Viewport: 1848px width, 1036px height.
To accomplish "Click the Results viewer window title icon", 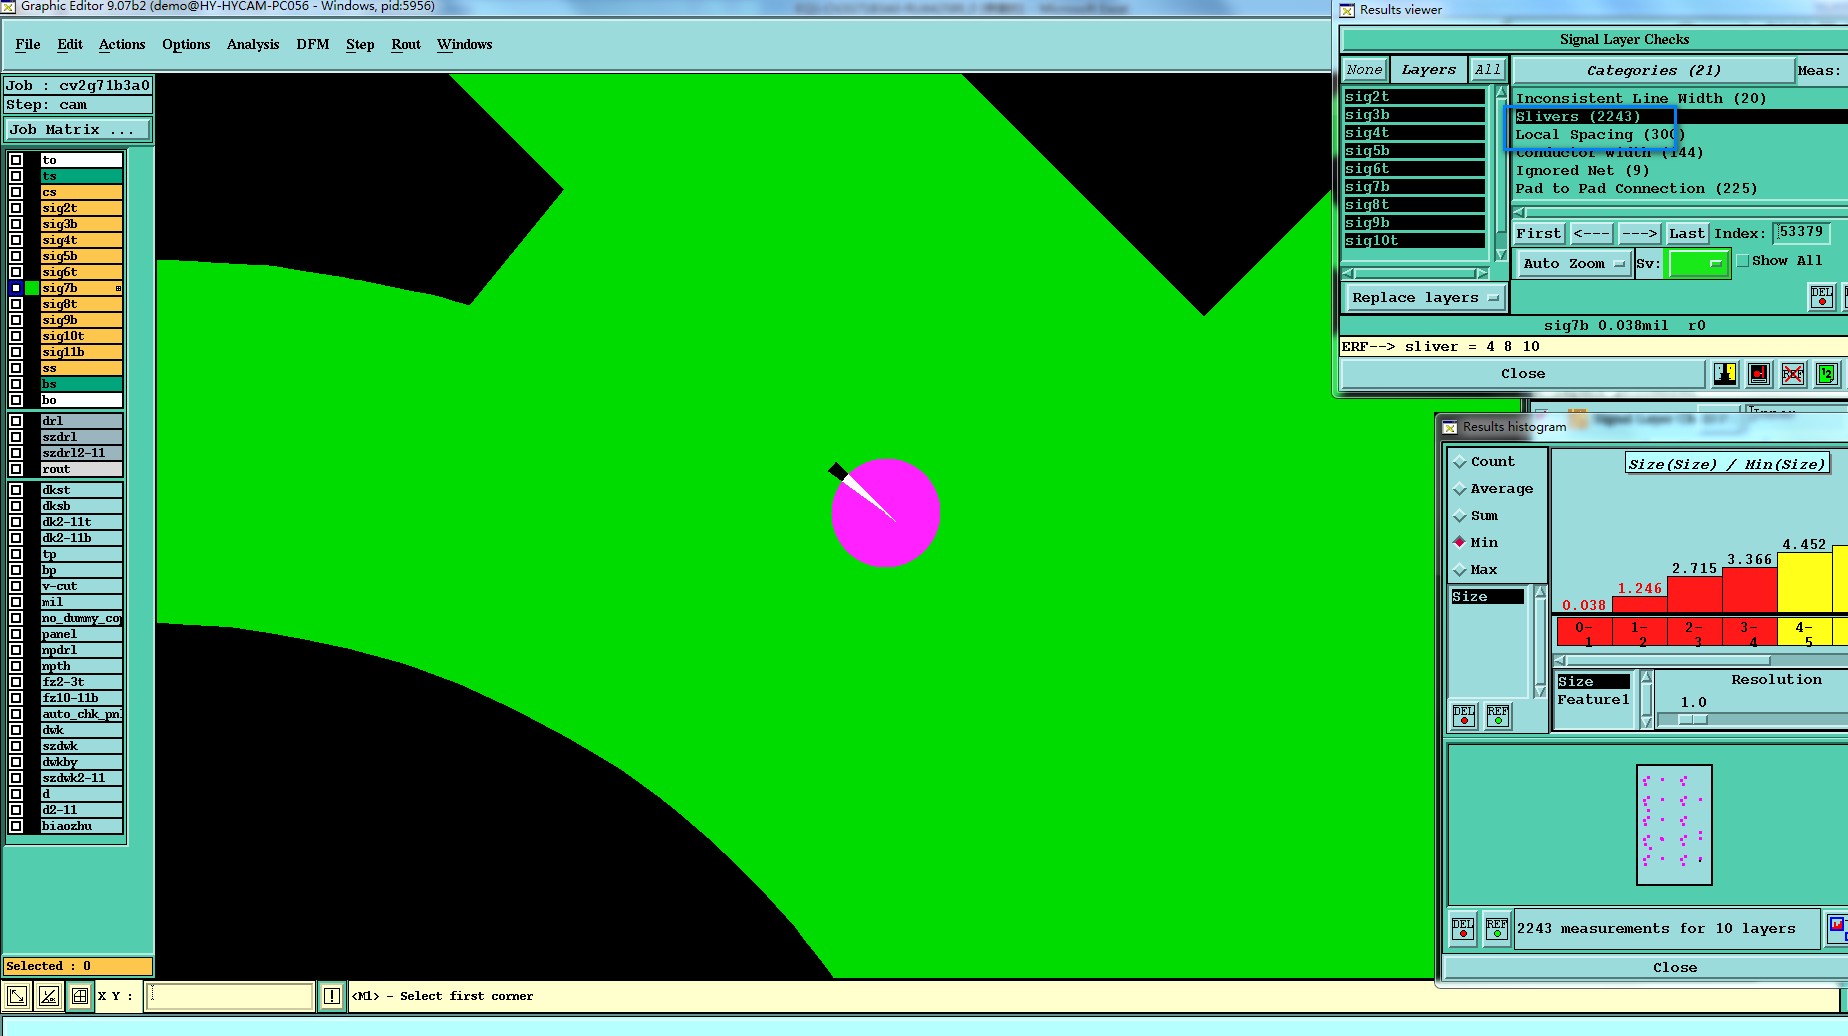I will [x=1347, y=10].
